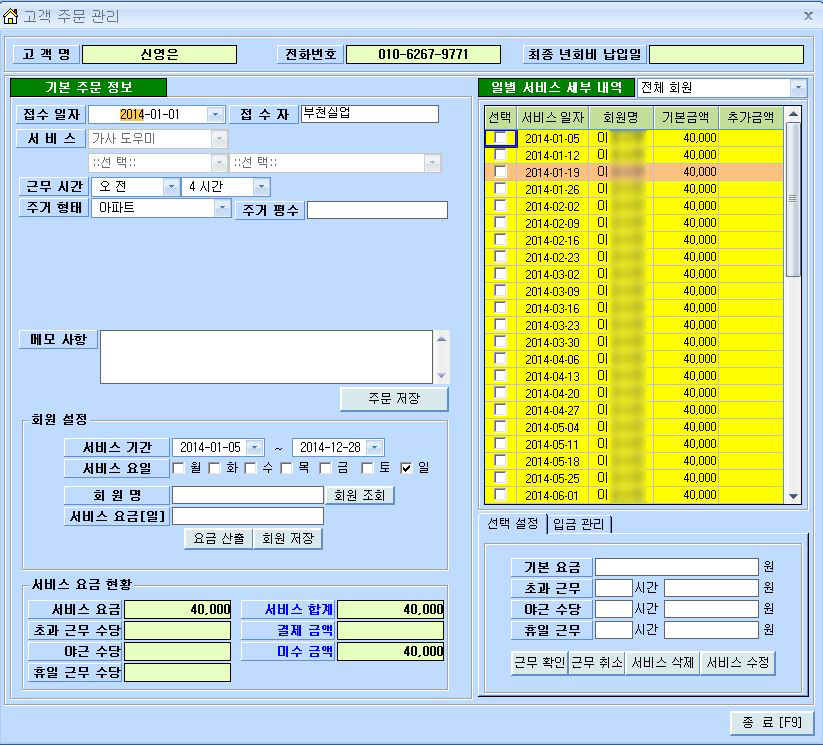Check the row for 2014-01-05
Screen dimensions: 823x745
point(500,138)
